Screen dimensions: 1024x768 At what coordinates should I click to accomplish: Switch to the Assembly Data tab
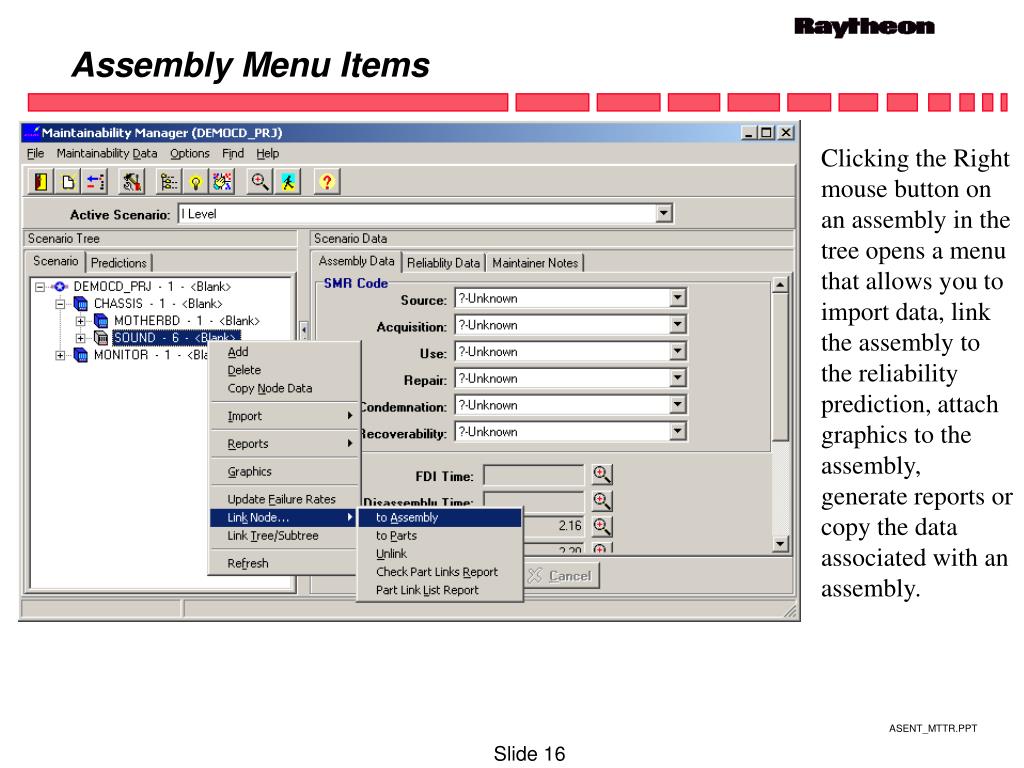357,261
